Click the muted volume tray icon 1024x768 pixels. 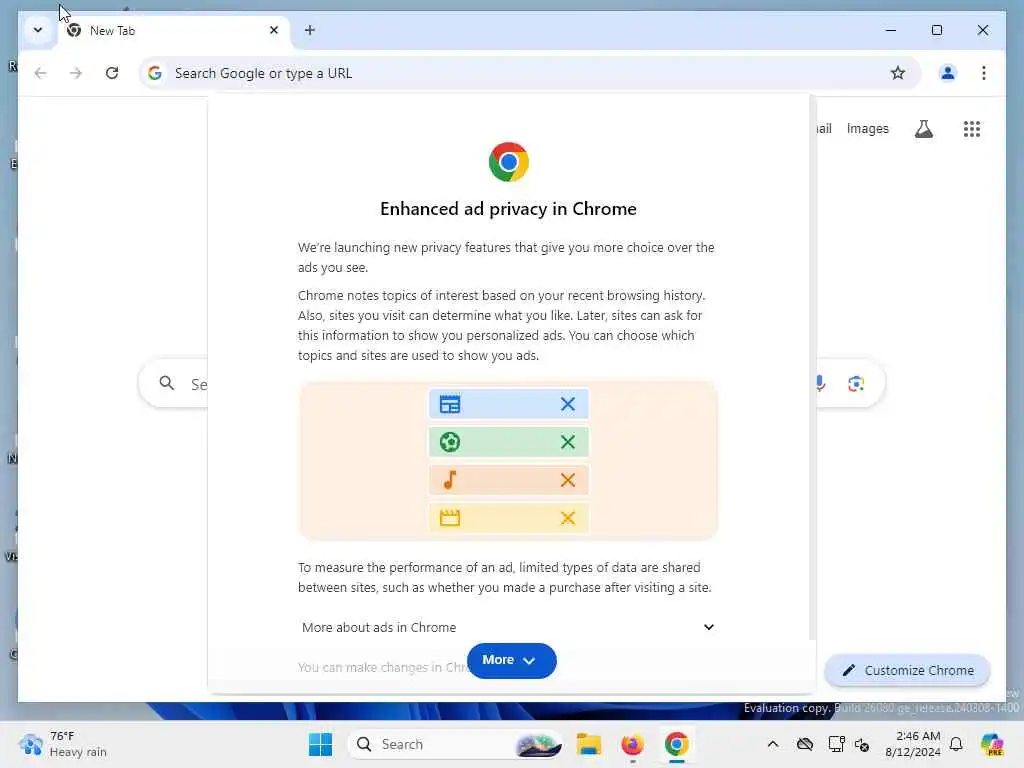tap(862, 744)
